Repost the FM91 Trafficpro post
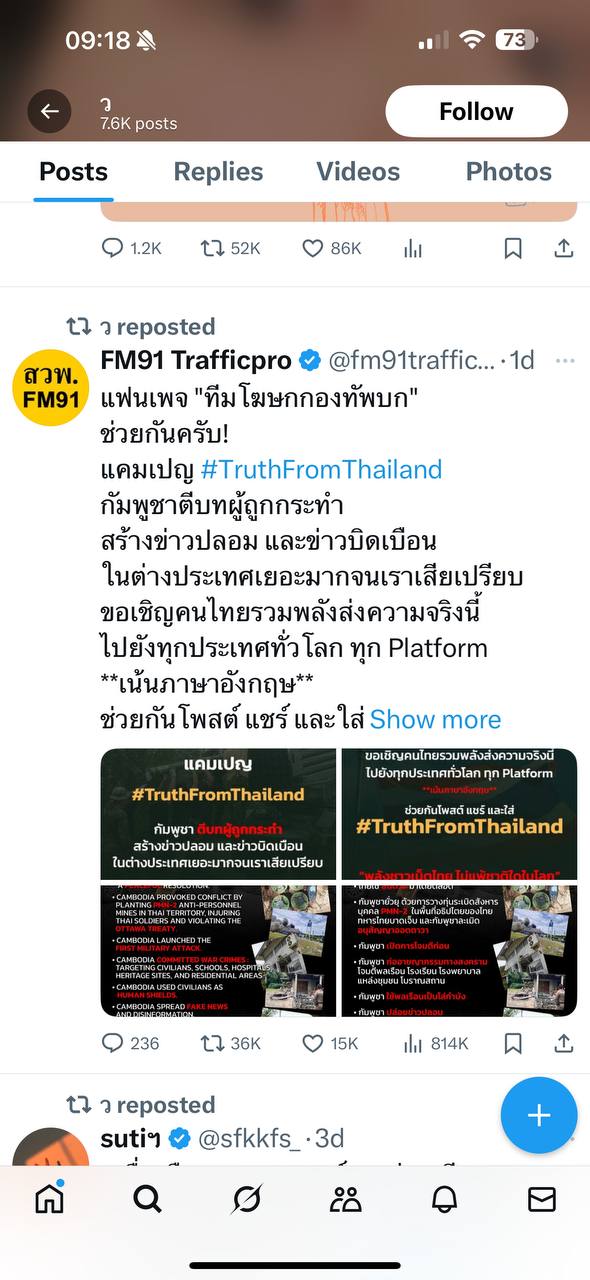This screenshot has width=590, height=1280. point(230,1043)
